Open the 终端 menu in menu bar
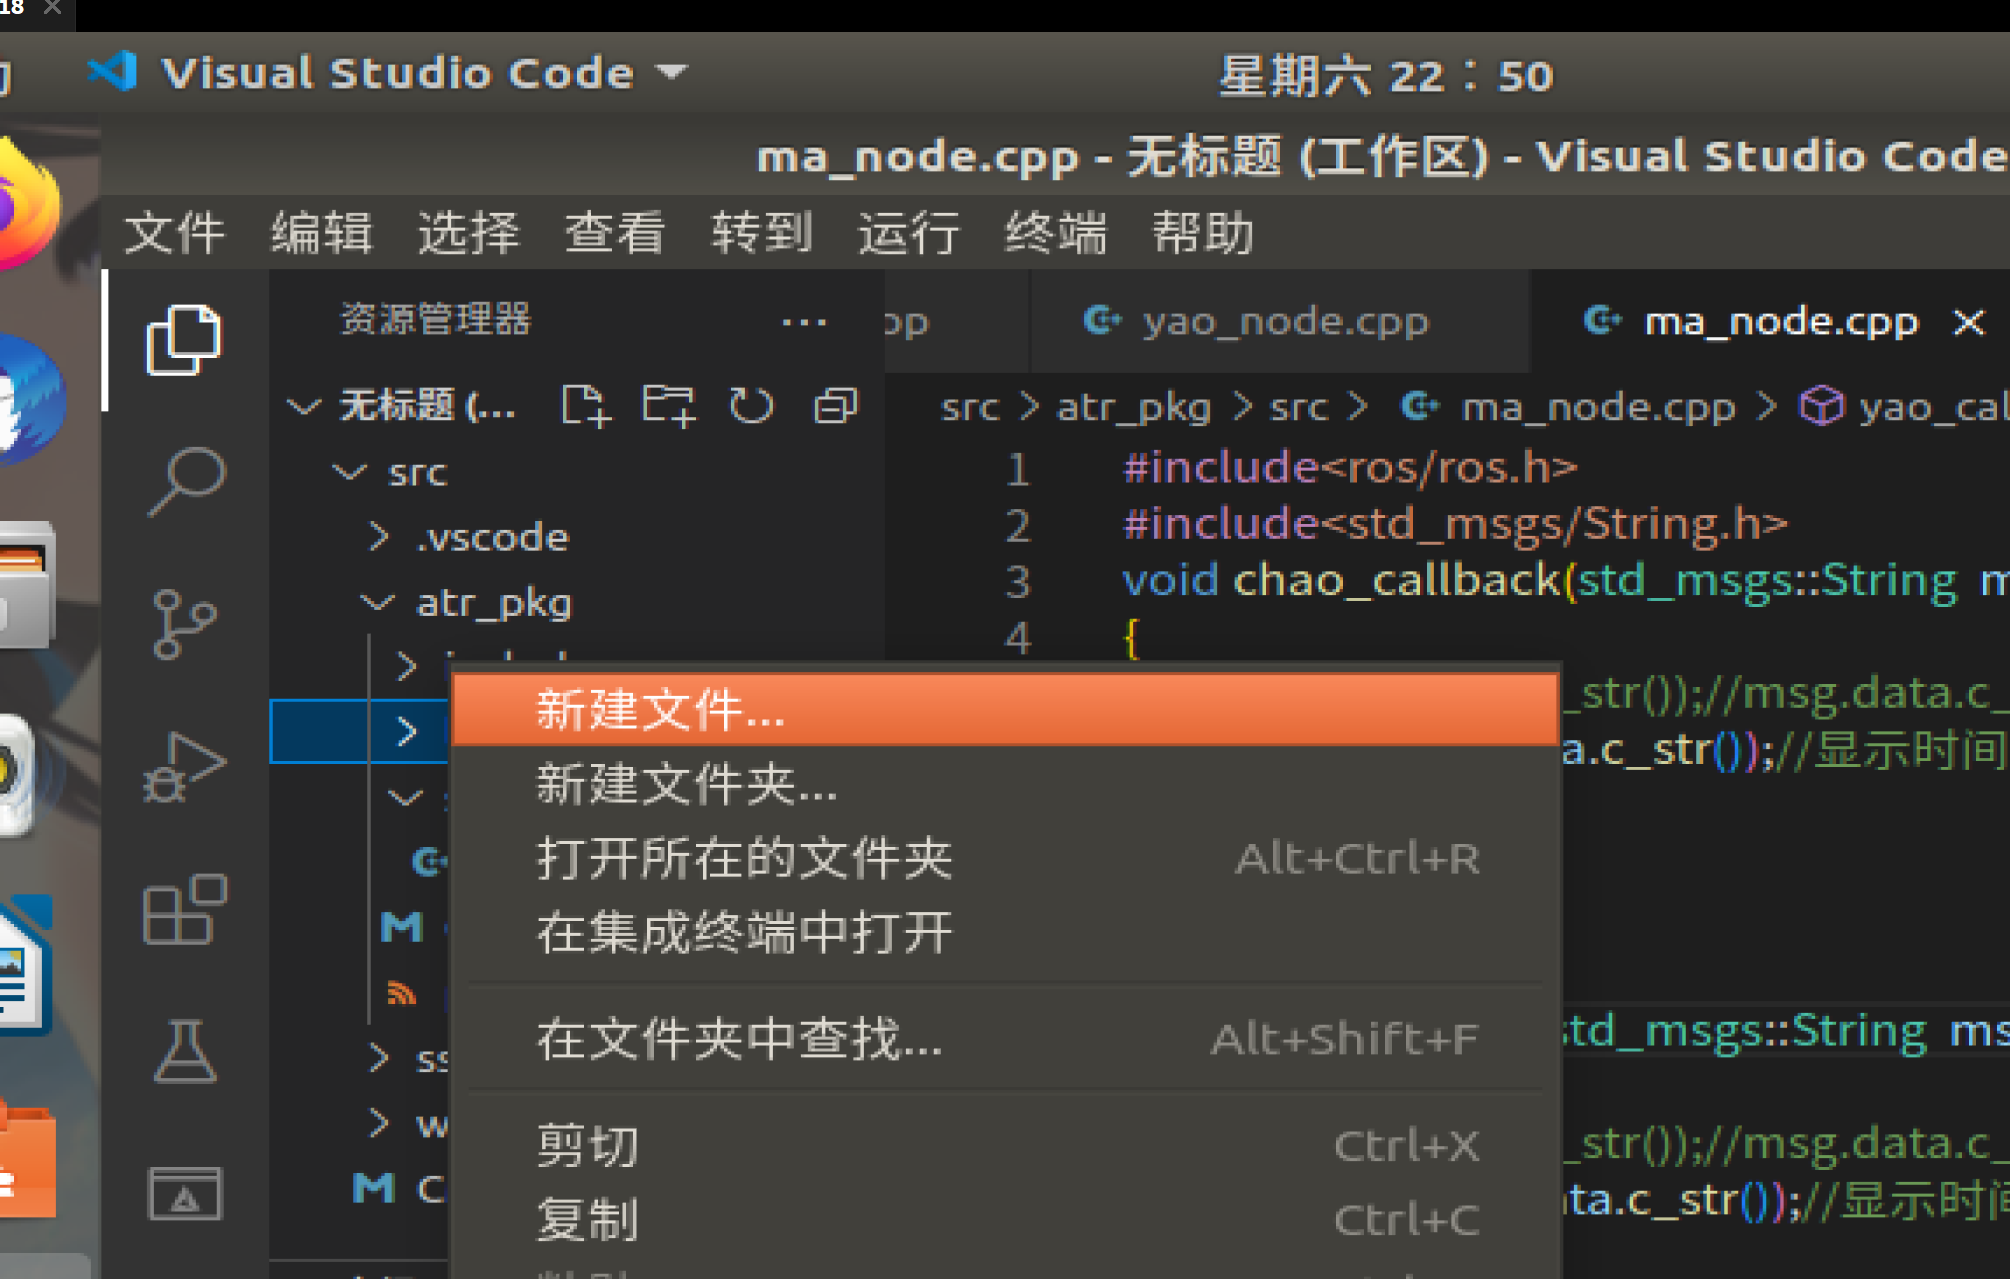The height and width of the screenshot is (1279, 2010). click(x=1055, y=233)
